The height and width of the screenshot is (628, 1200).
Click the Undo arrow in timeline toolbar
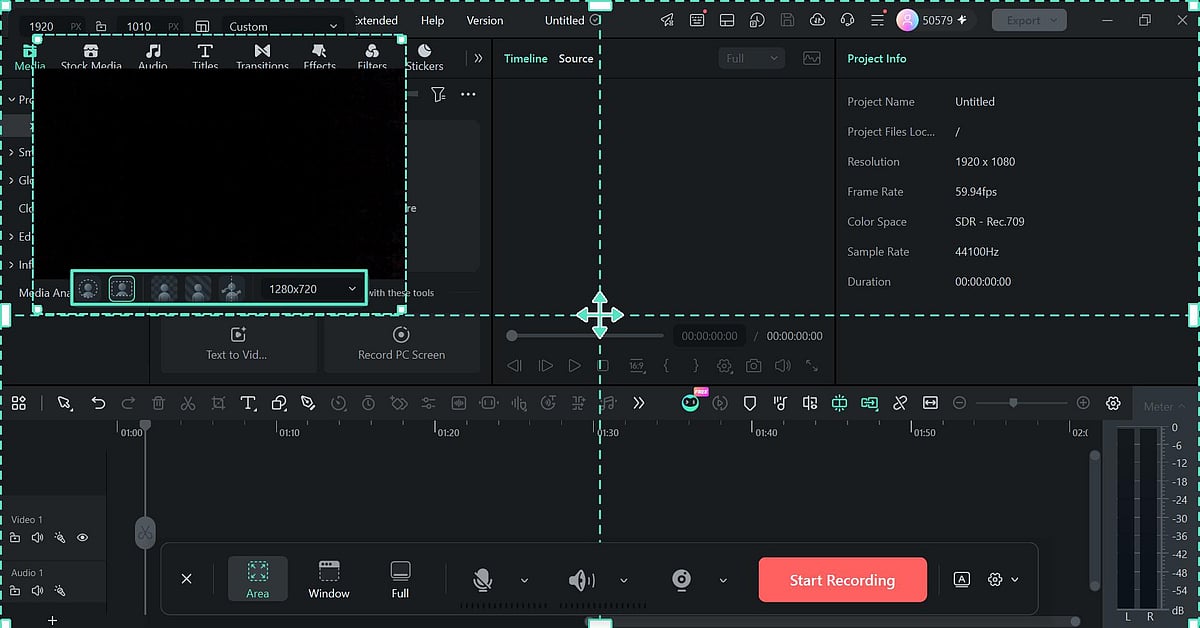(98, 403)
